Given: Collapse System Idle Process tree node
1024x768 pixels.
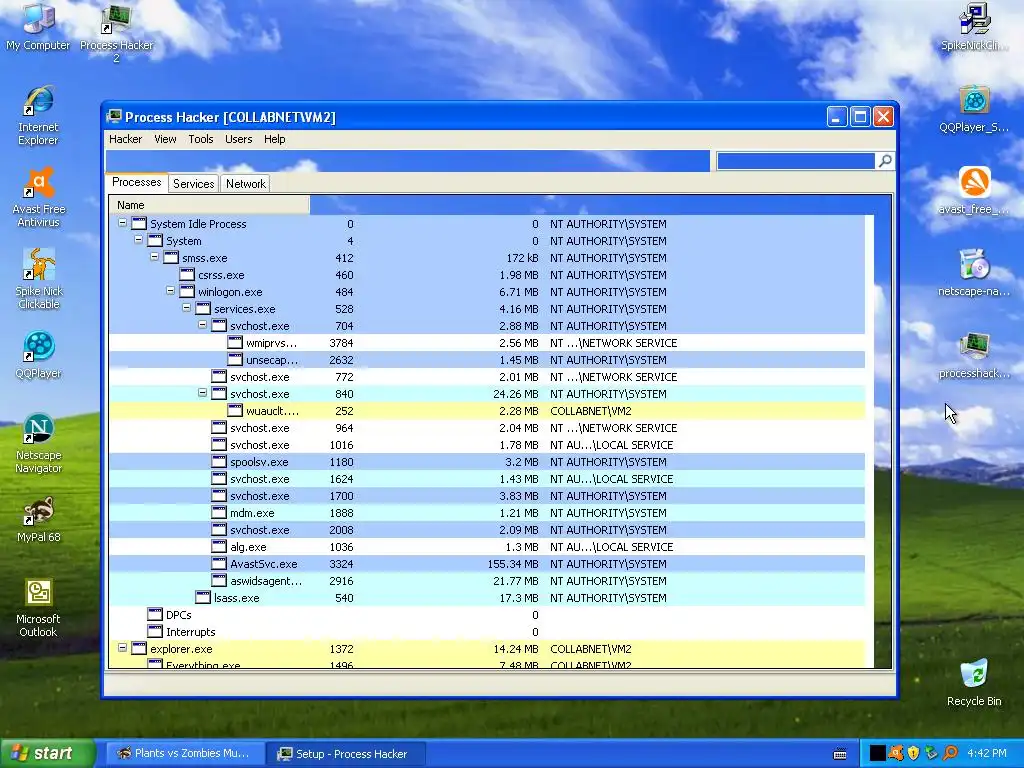Looking at the screenshot, I should [122, 223].
